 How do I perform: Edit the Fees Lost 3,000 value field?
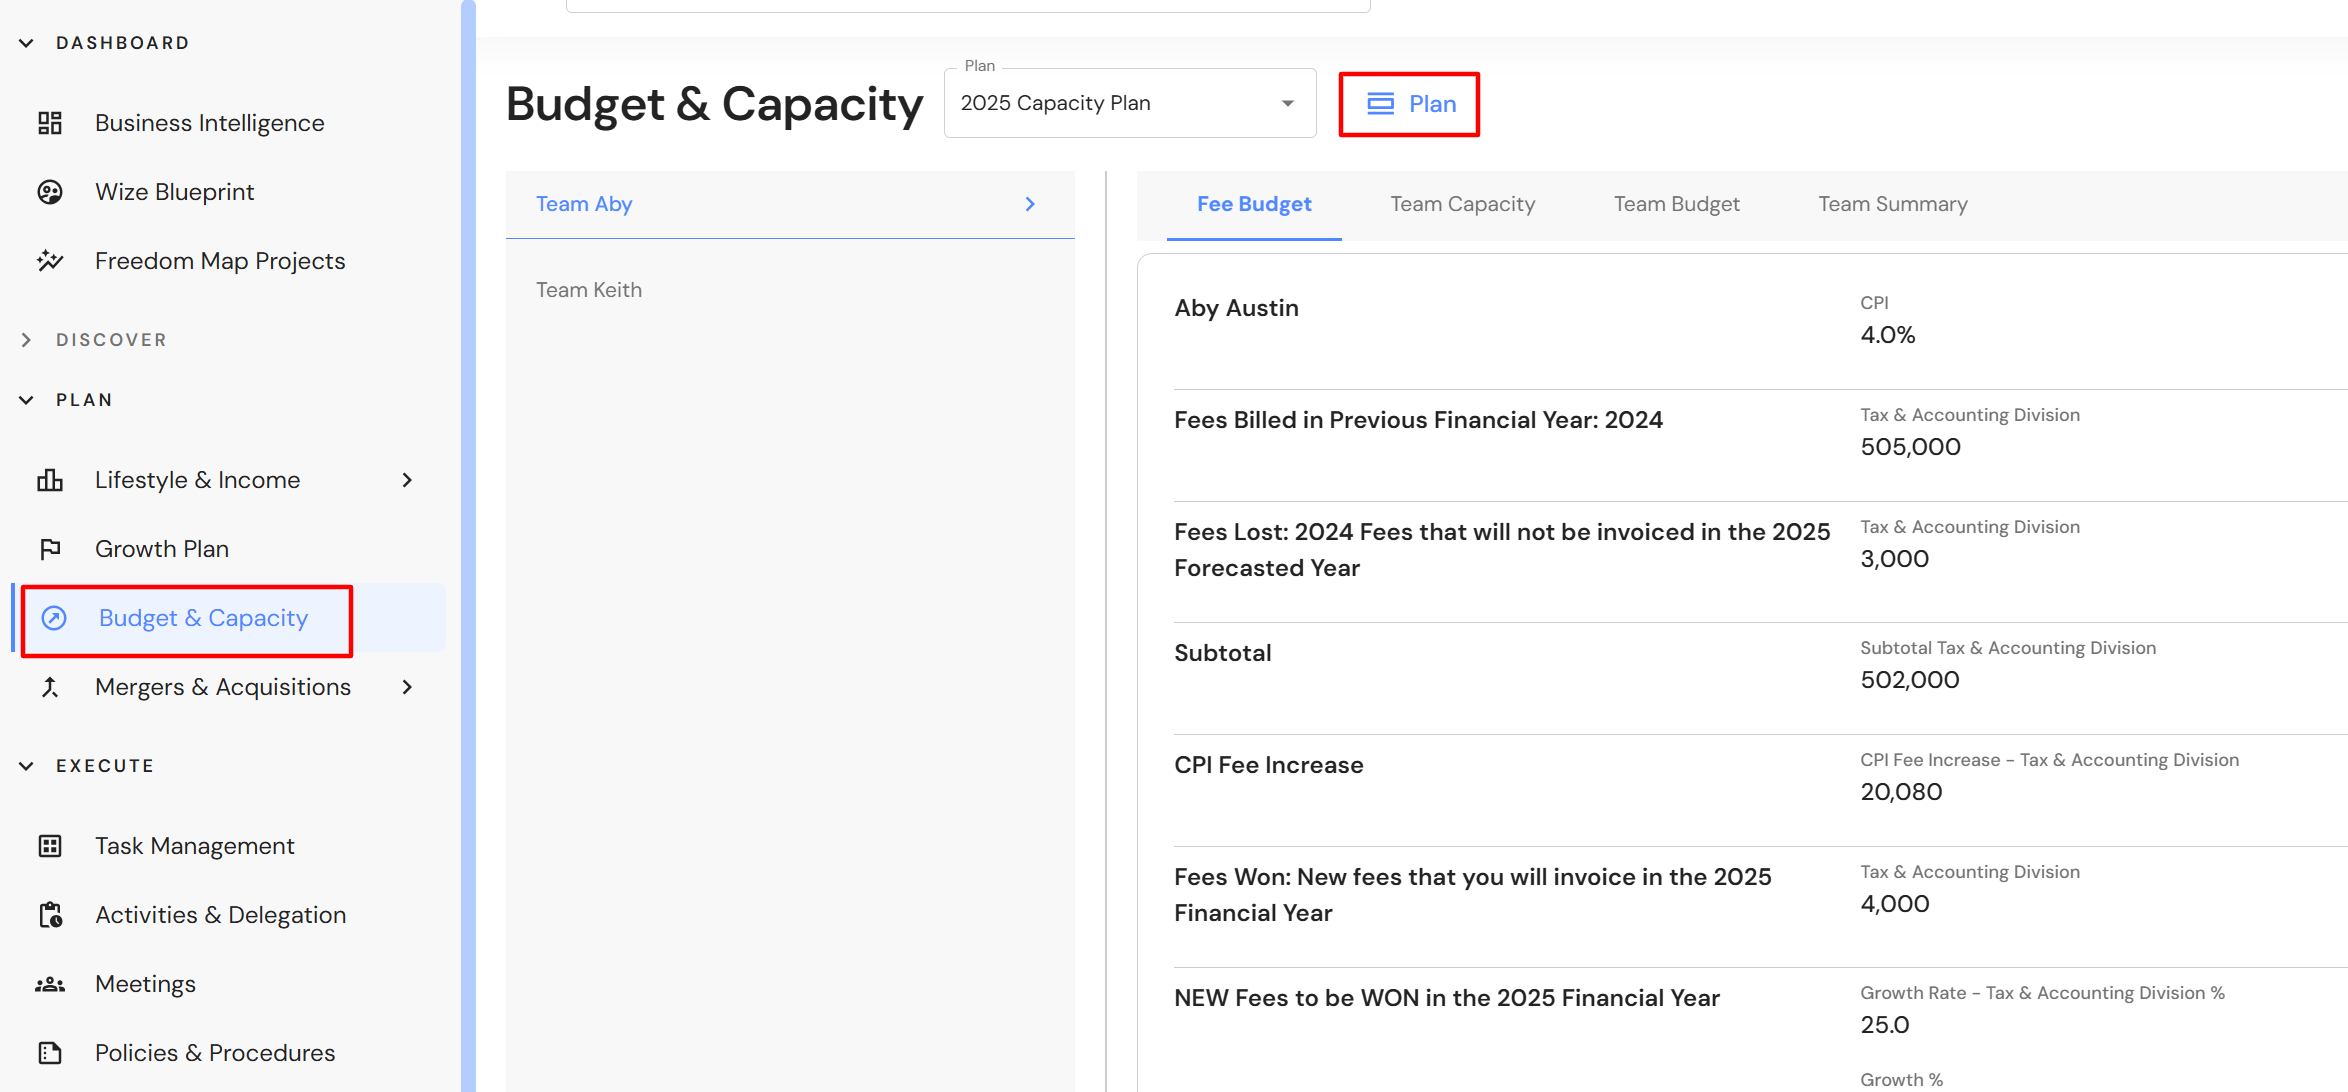(x=1894, y=559)
